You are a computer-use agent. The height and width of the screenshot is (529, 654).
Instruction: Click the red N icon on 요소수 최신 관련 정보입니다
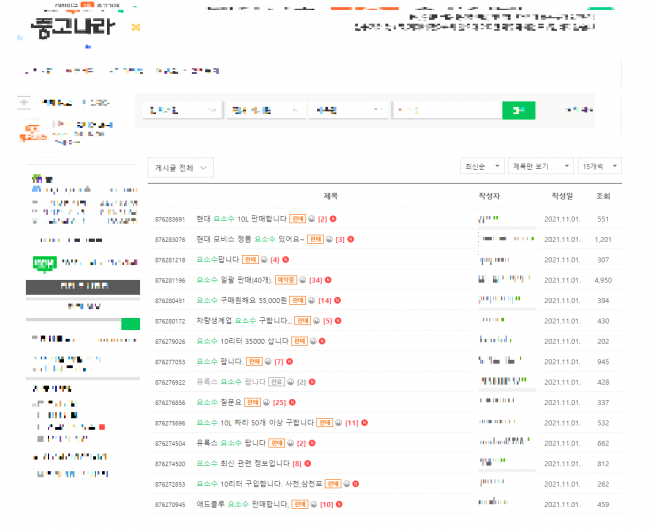coord(308,464)
